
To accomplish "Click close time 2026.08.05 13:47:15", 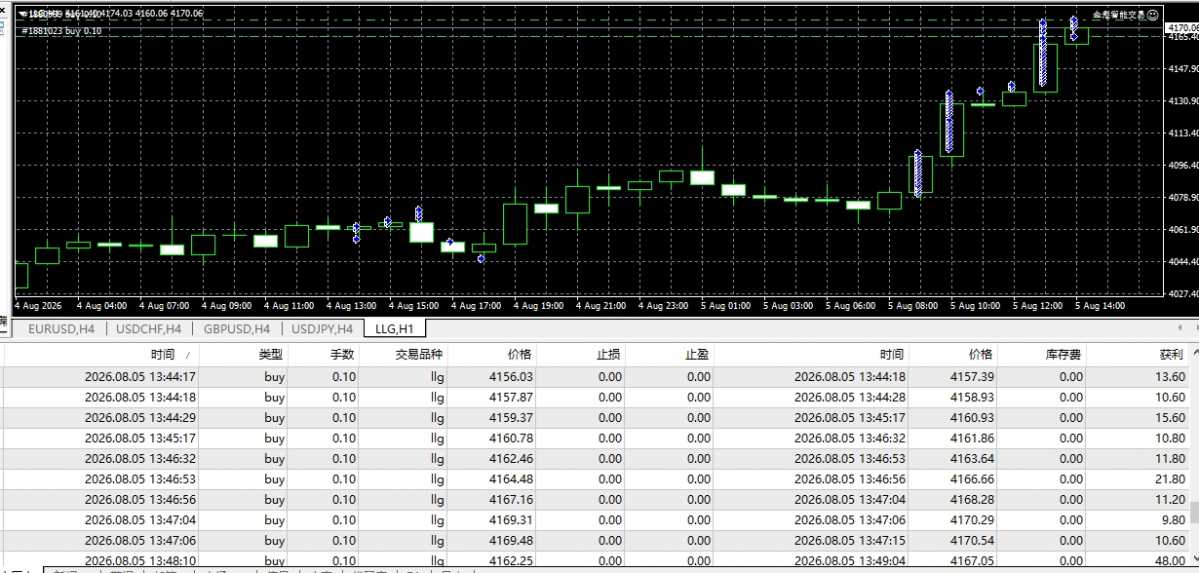I will (850, 541).
